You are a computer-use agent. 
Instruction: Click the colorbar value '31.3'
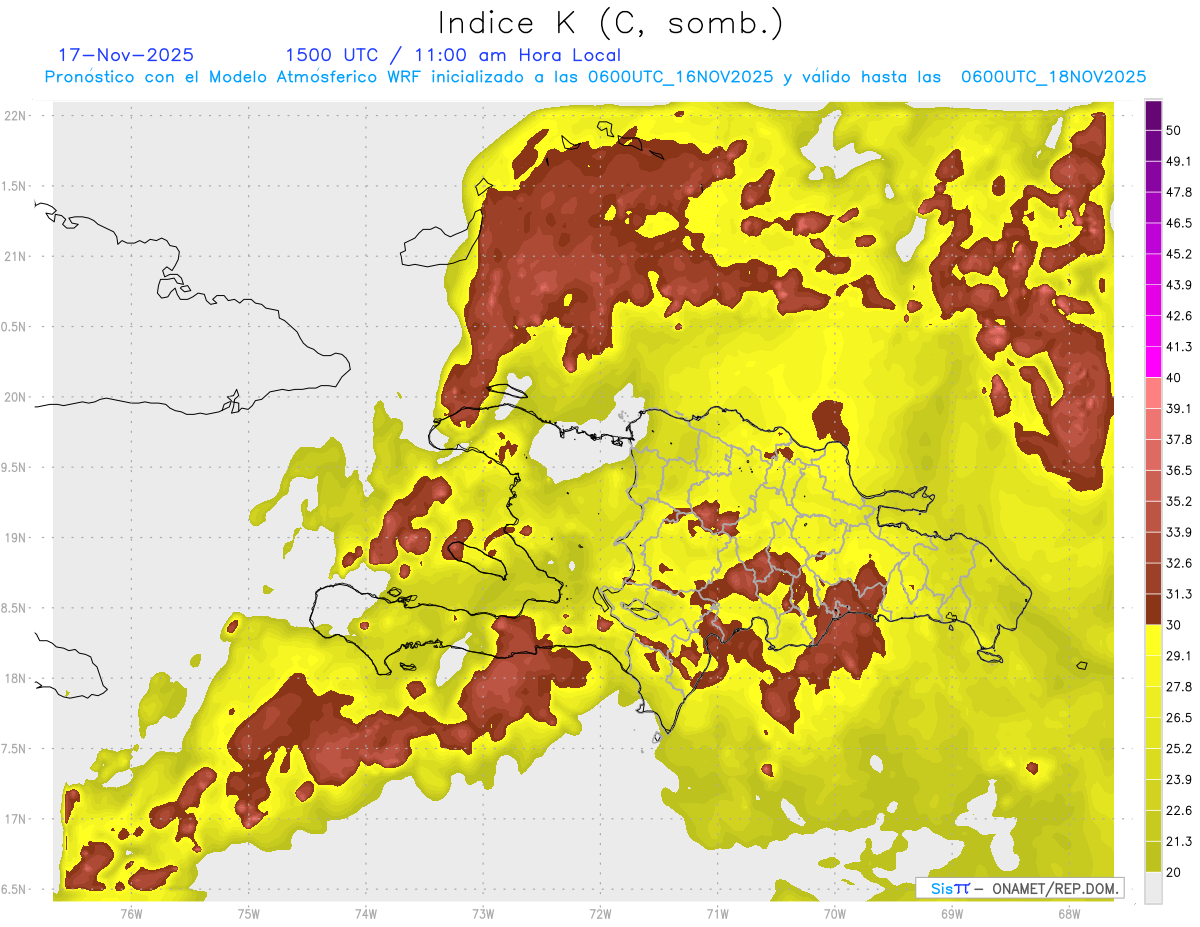tap(1179, 594)
